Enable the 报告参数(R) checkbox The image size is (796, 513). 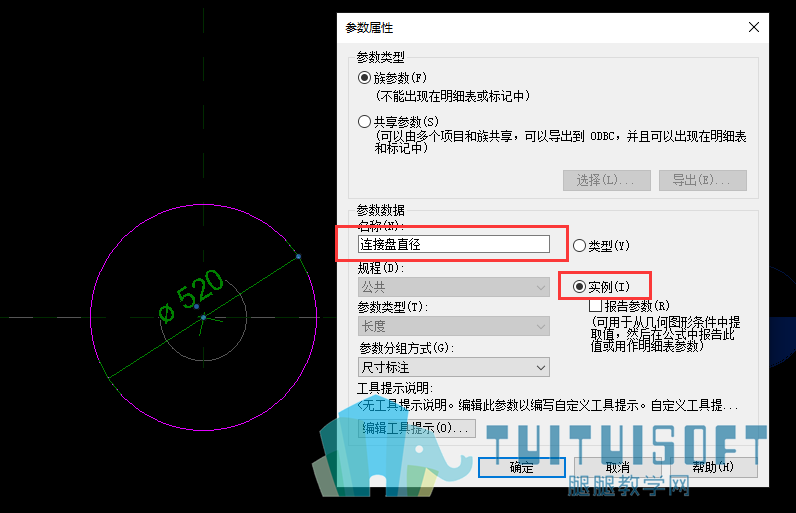click(595, 306)
